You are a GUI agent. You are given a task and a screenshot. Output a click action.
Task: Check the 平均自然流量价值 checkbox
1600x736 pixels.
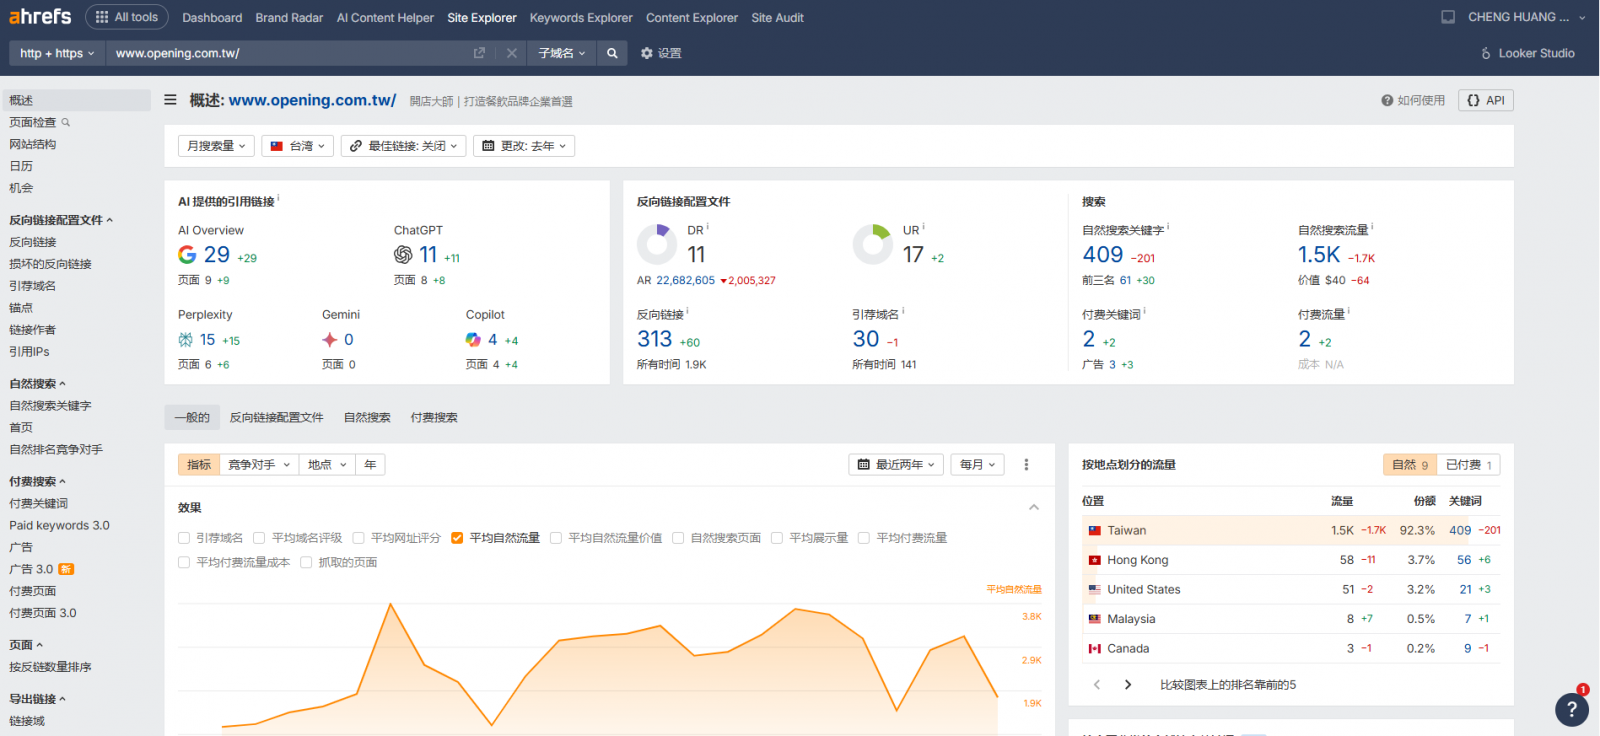pos(556,538)
